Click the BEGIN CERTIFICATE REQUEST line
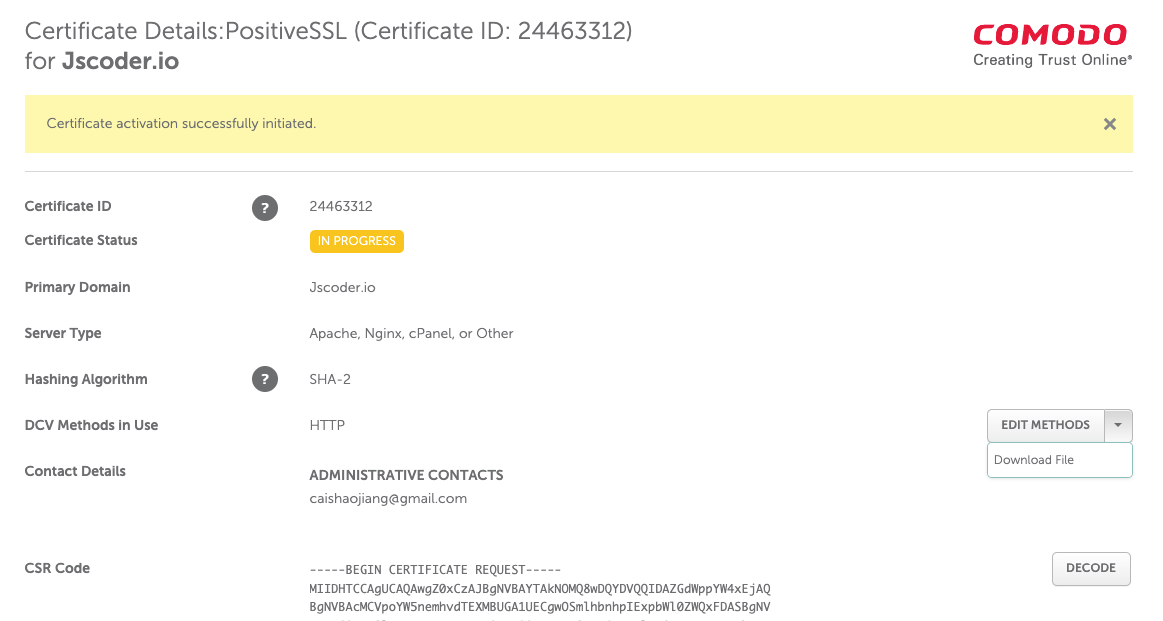Image resolution: width=1163 pixels, height=621 pixels. [x=435, y=570]
